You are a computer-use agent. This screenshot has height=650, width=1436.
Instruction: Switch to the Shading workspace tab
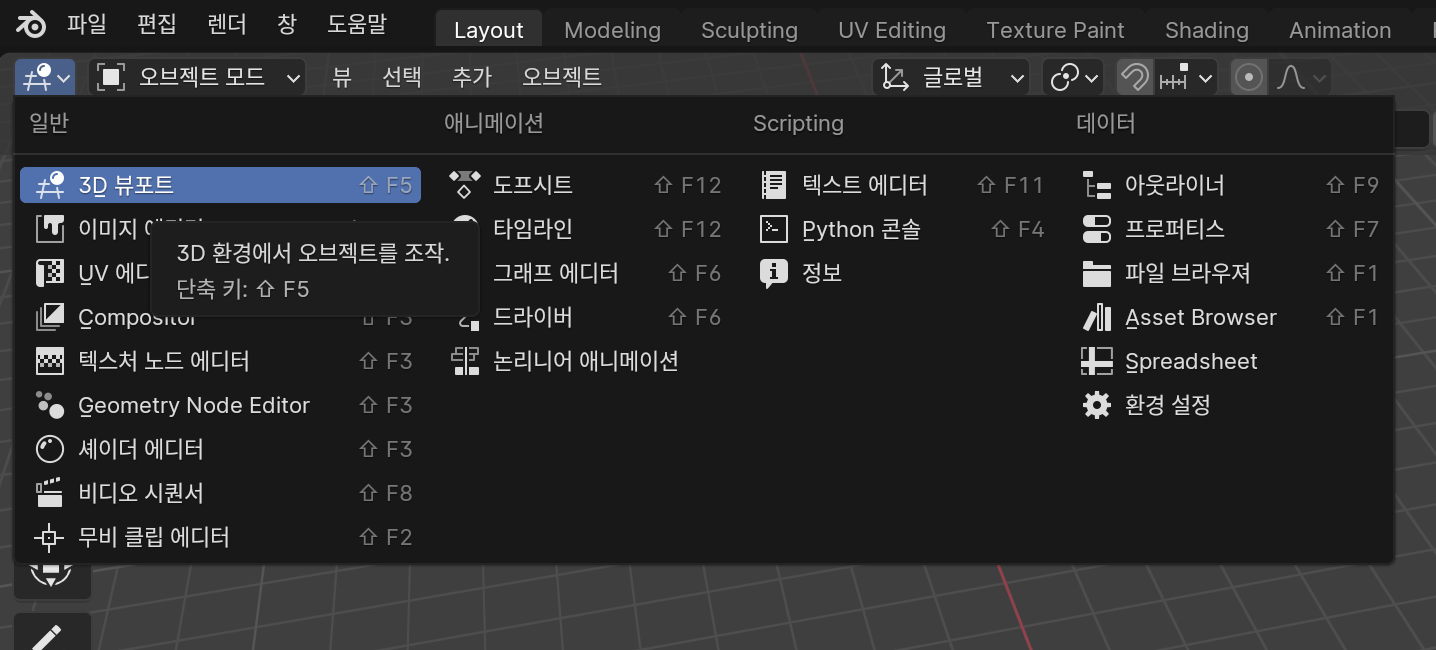point(1206,30)
